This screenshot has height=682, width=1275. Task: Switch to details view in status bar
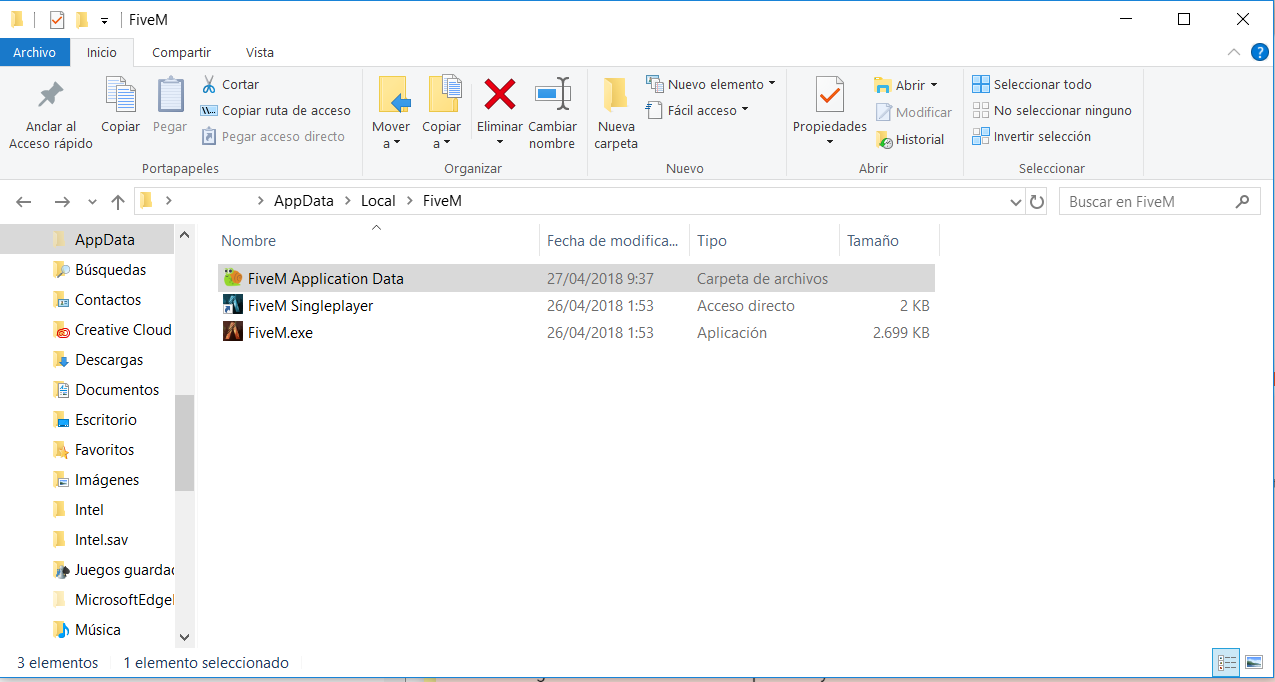[1226, 662]
